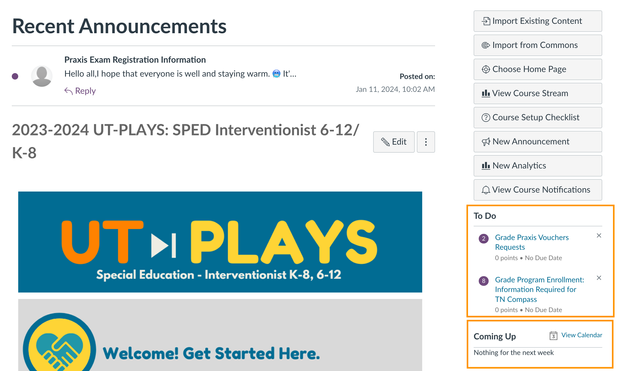
Task: Dismiss Grade Praxis Vouchers Requests item
Action: (599, 236)
